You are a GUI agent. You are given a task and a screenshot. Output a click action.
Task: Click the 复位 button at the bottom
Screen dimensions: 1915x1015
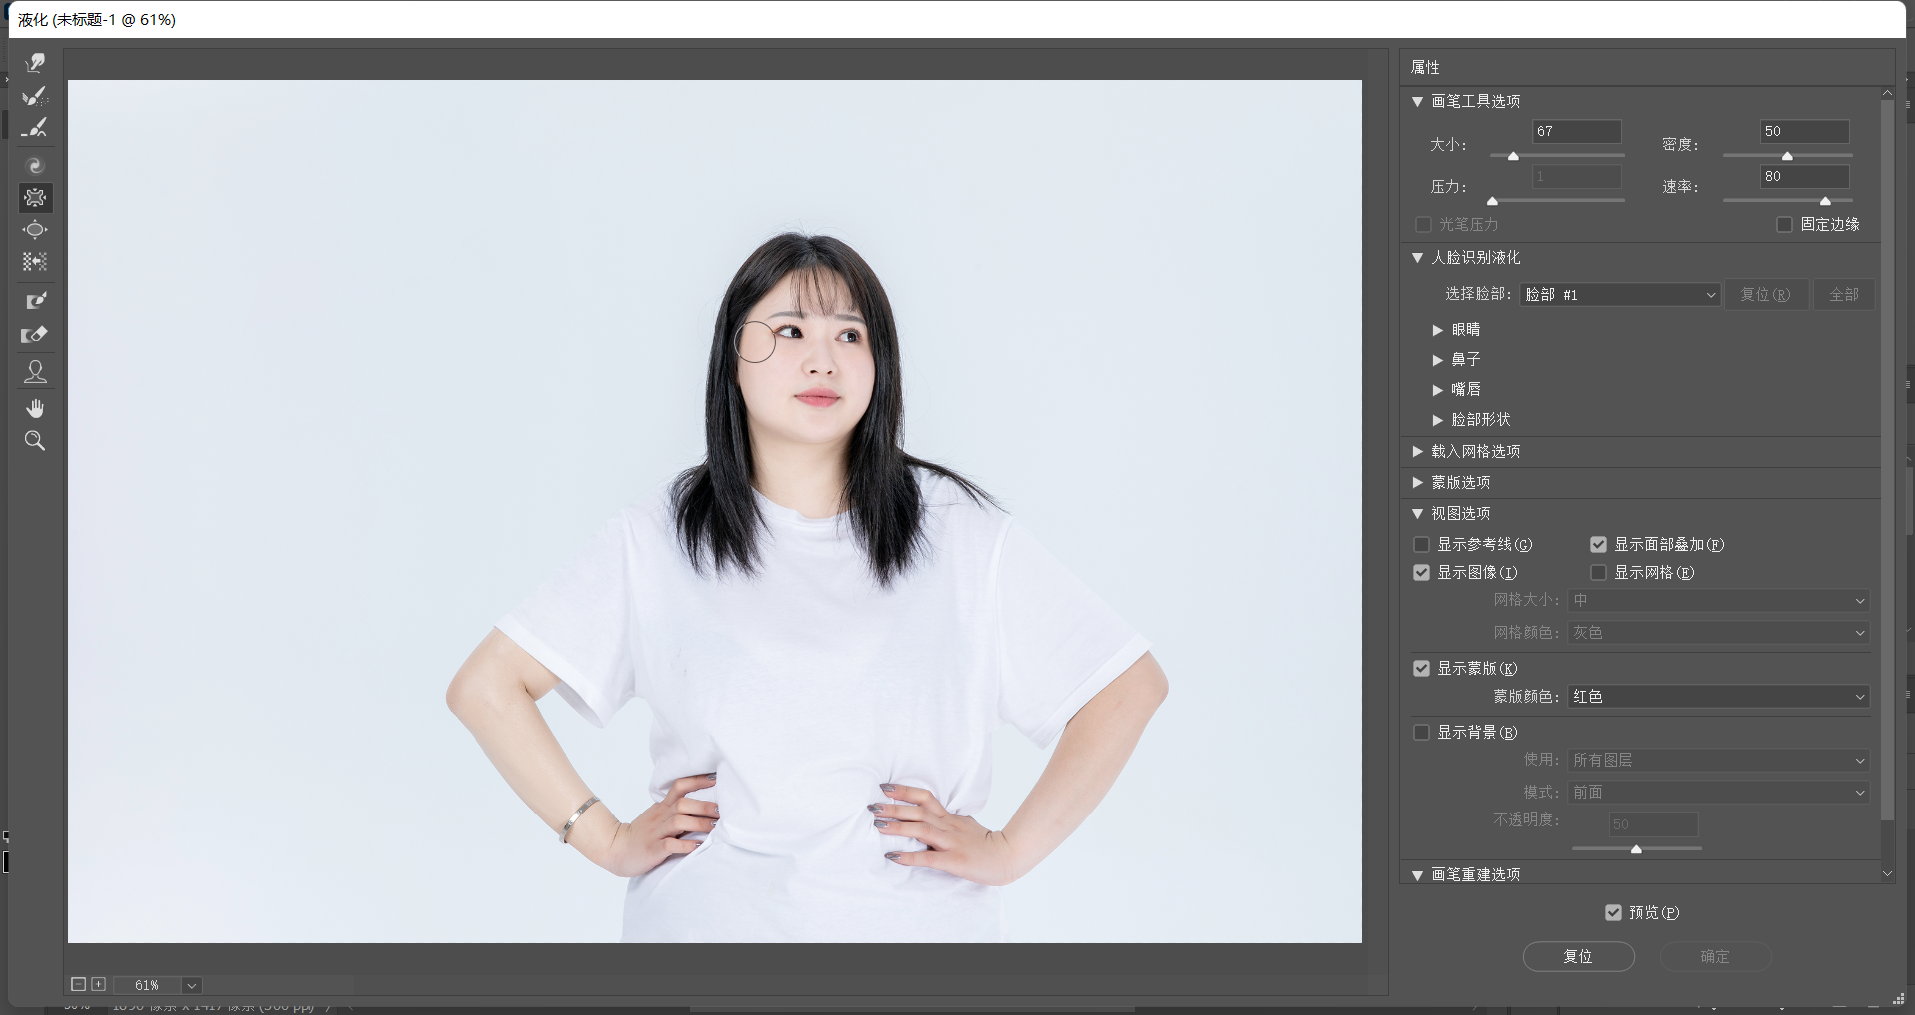[1578, 957]
